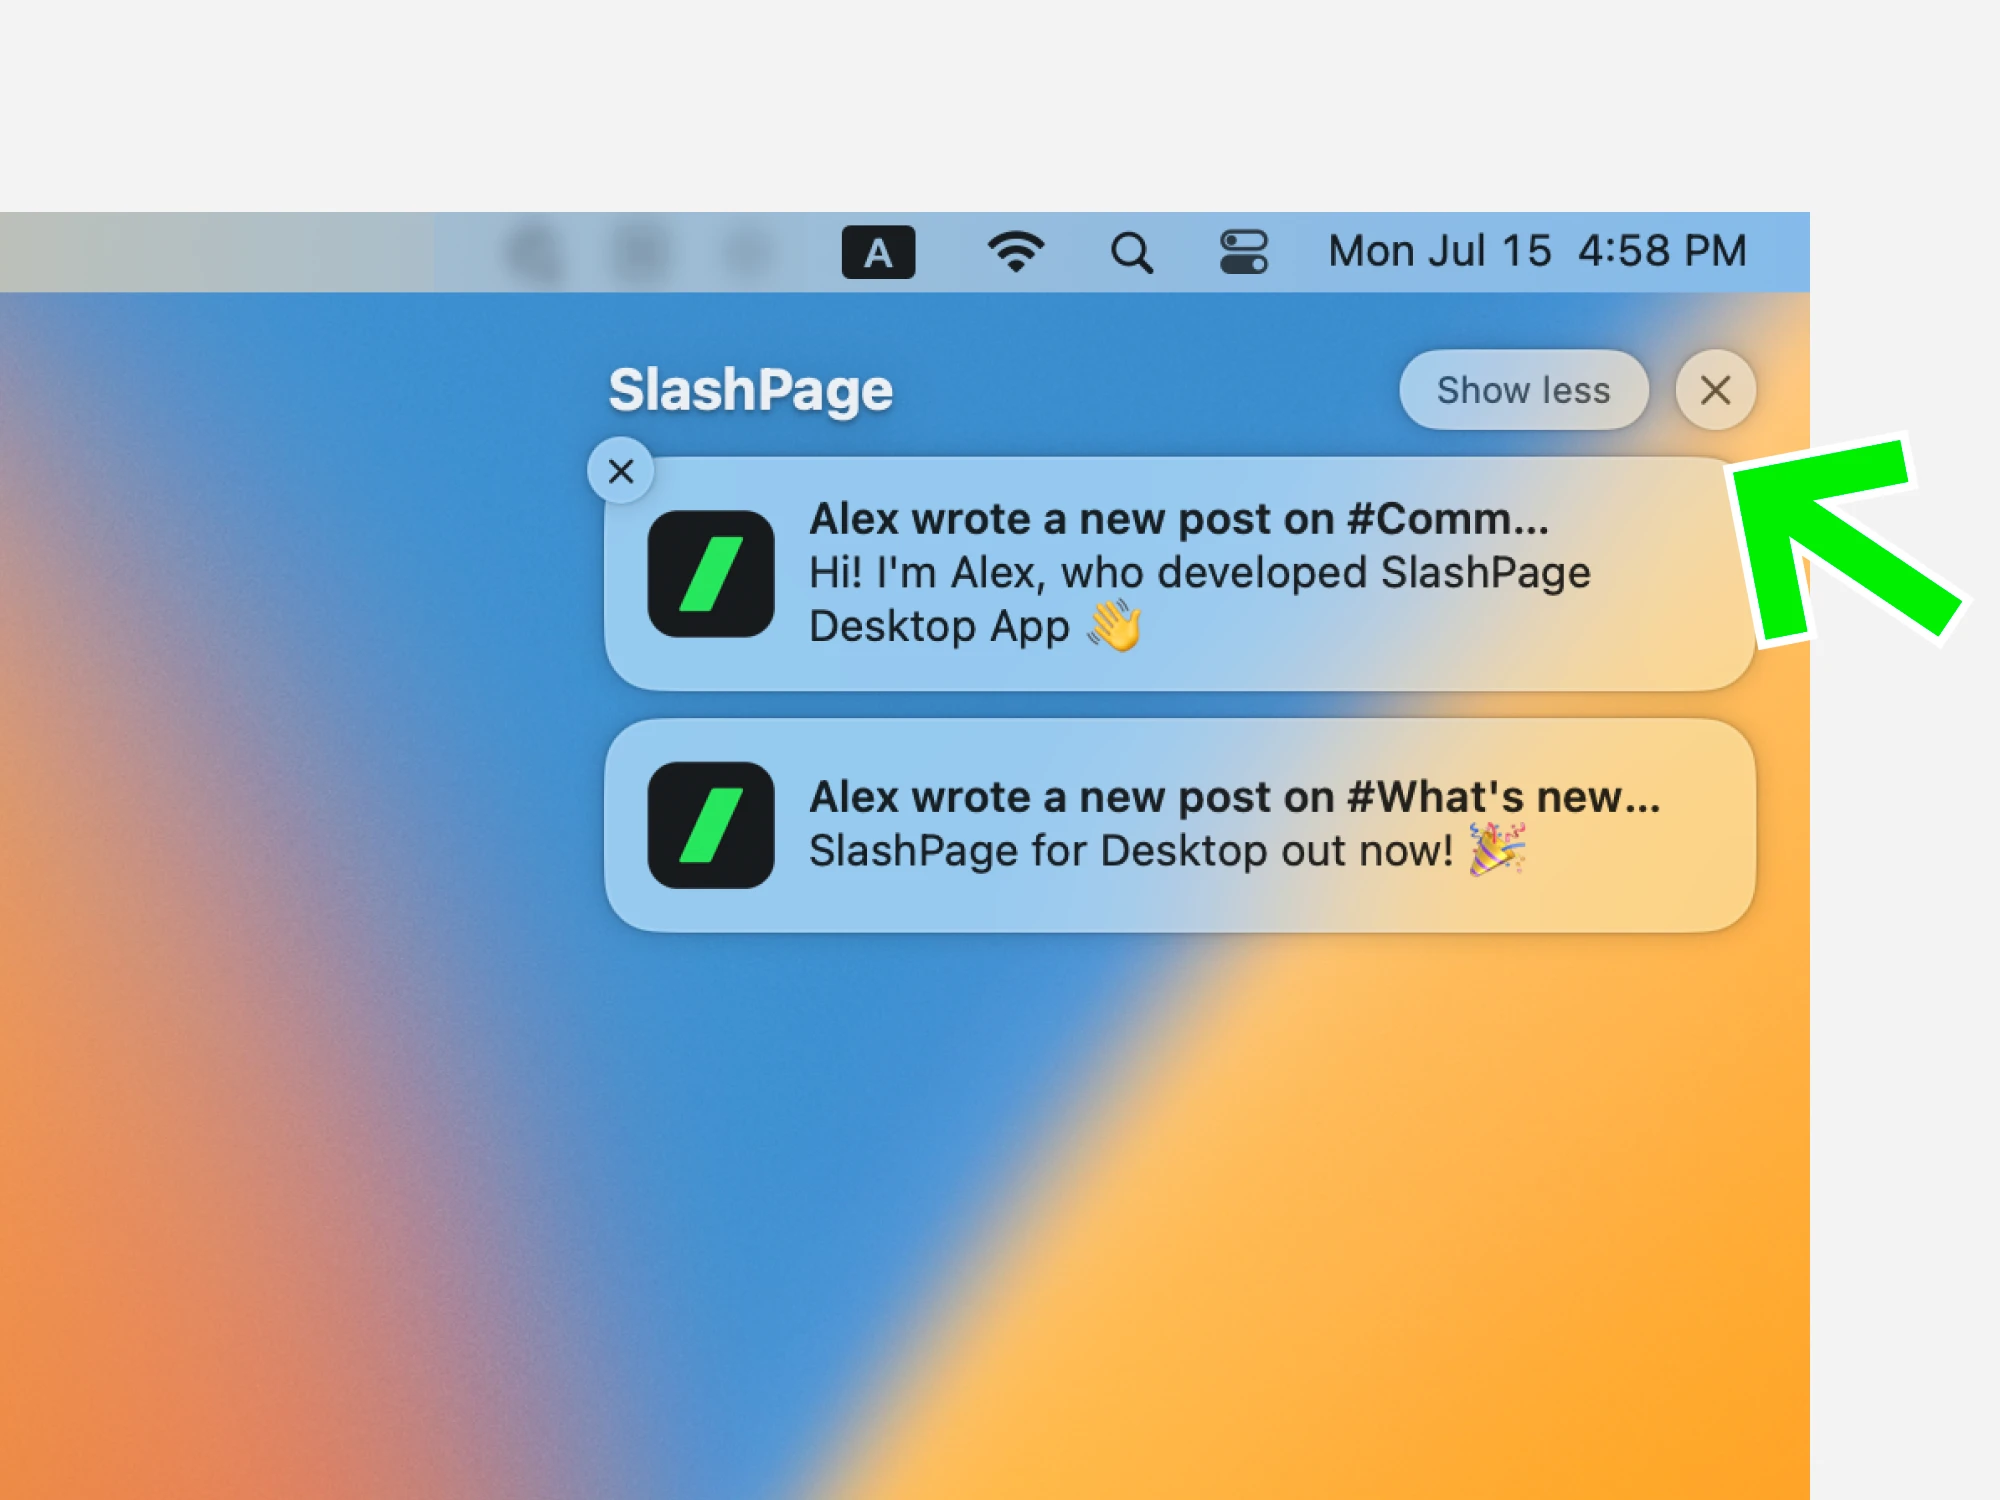The width and height of the screenshot is (2000, 1500).
Task: Click the blurred magnifier-shaped menu bar icon
Action: pos(534,252)
